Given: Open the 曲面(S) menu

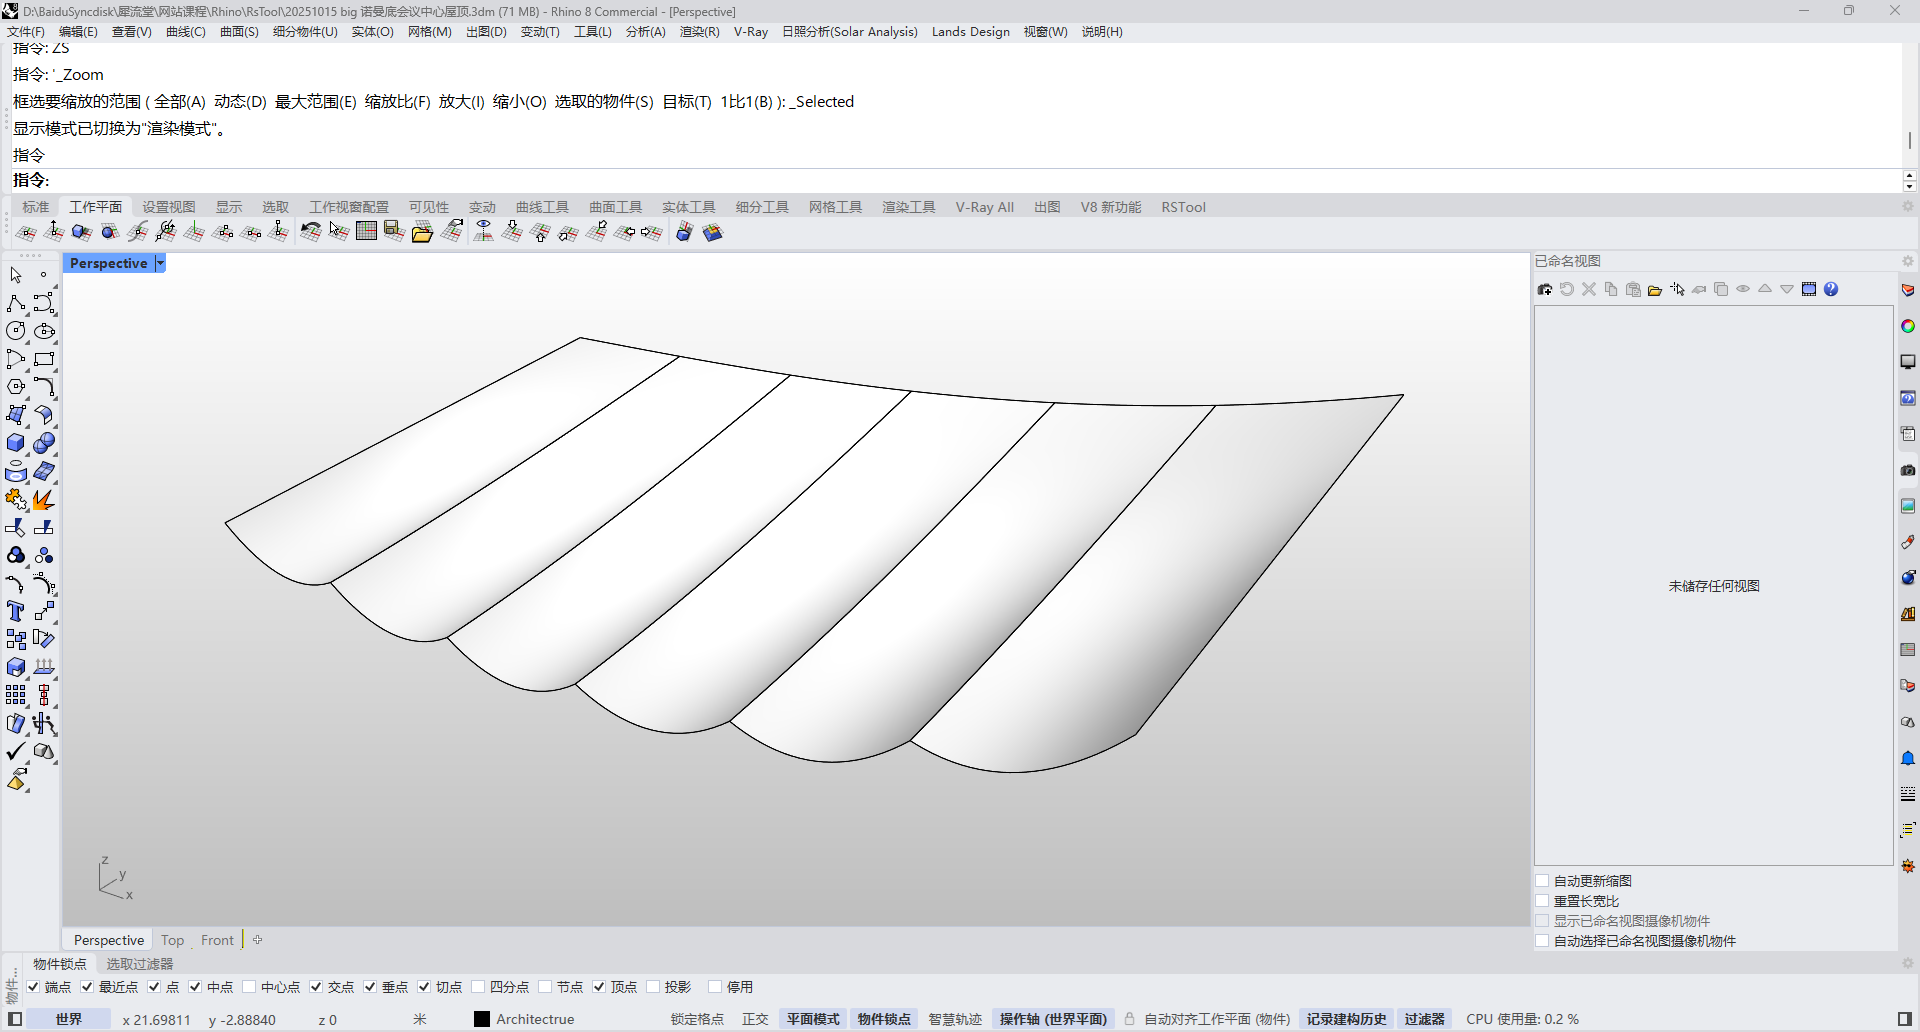Looking at the screenshot, I should coord(239,32).
